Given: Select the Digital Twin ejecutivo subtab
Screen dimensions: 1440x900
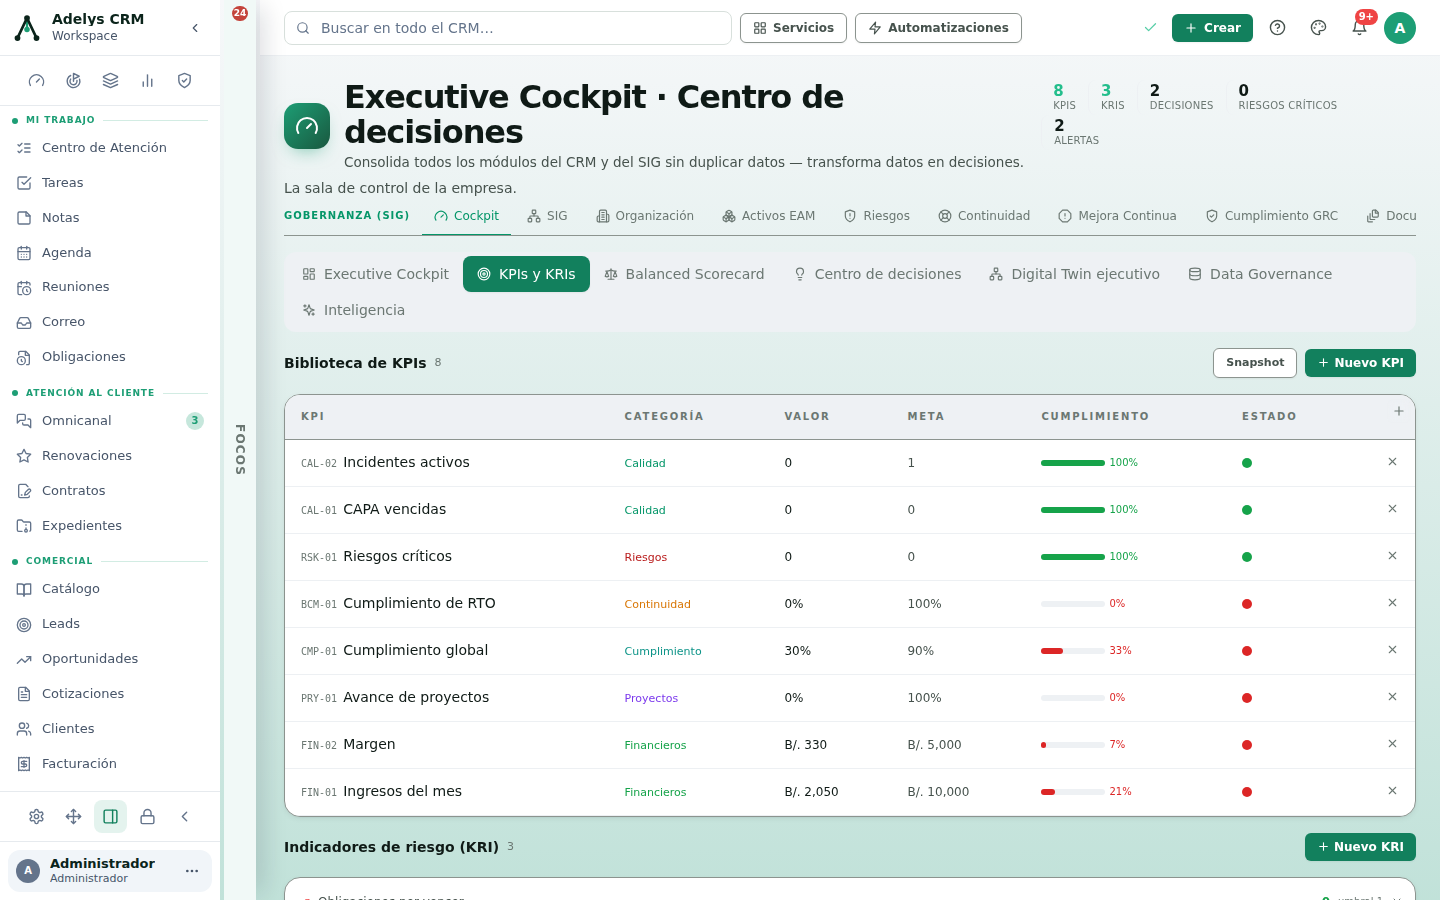Looking at the screenshot, I should coord(1075,274).
